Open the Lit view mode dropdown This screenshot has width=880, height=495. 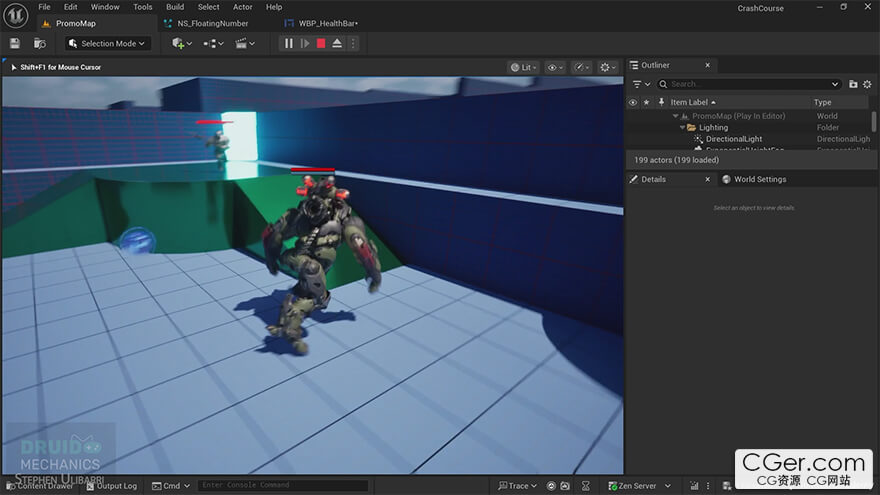[521, 67]
